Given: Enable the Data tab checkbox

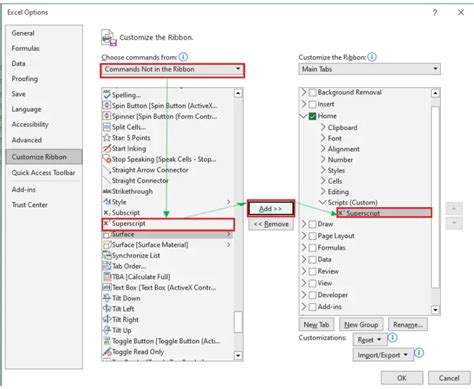Looking at the screenshot, I should click(x=312, y=260).
